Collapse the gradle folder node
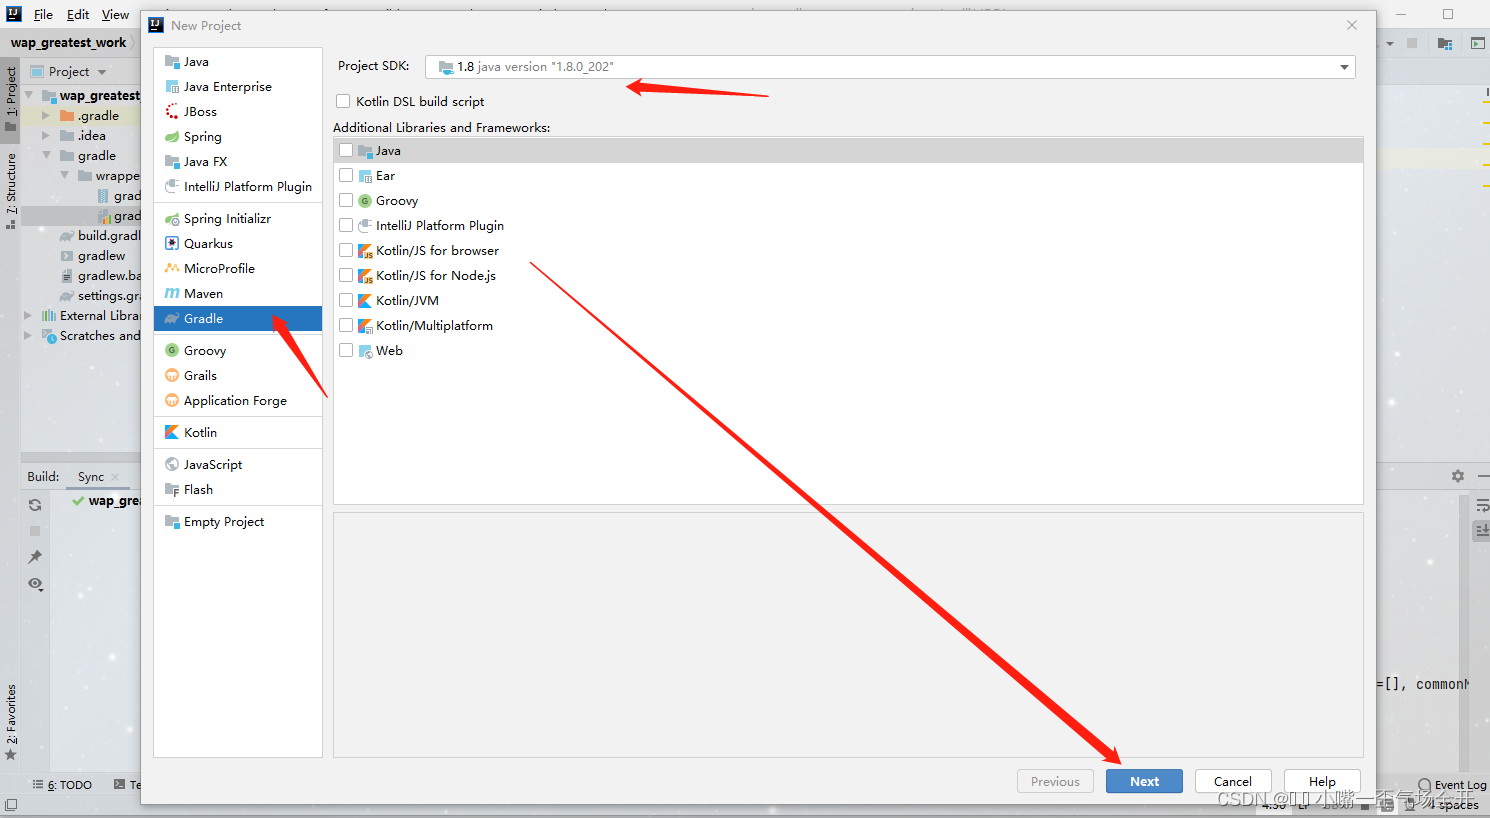1490x818 pixels. pos(46,156)
